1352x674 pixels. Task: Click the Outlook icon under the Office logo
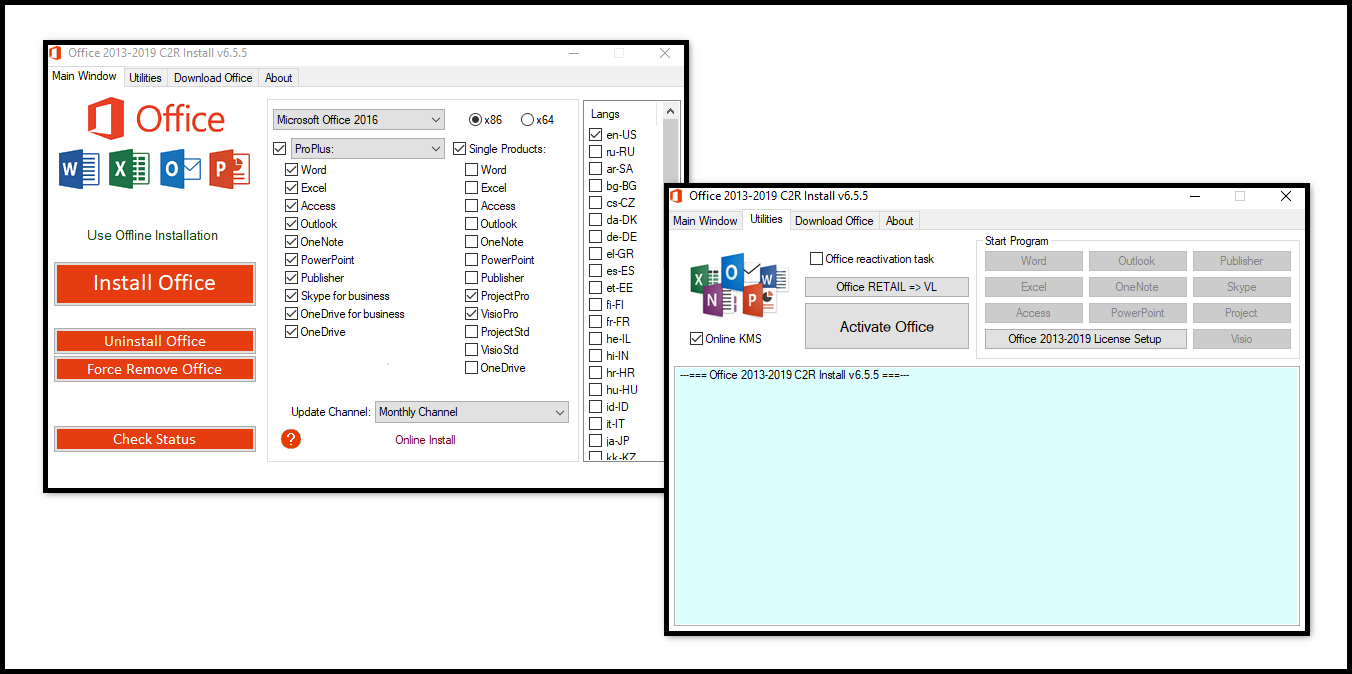point(180,169)
